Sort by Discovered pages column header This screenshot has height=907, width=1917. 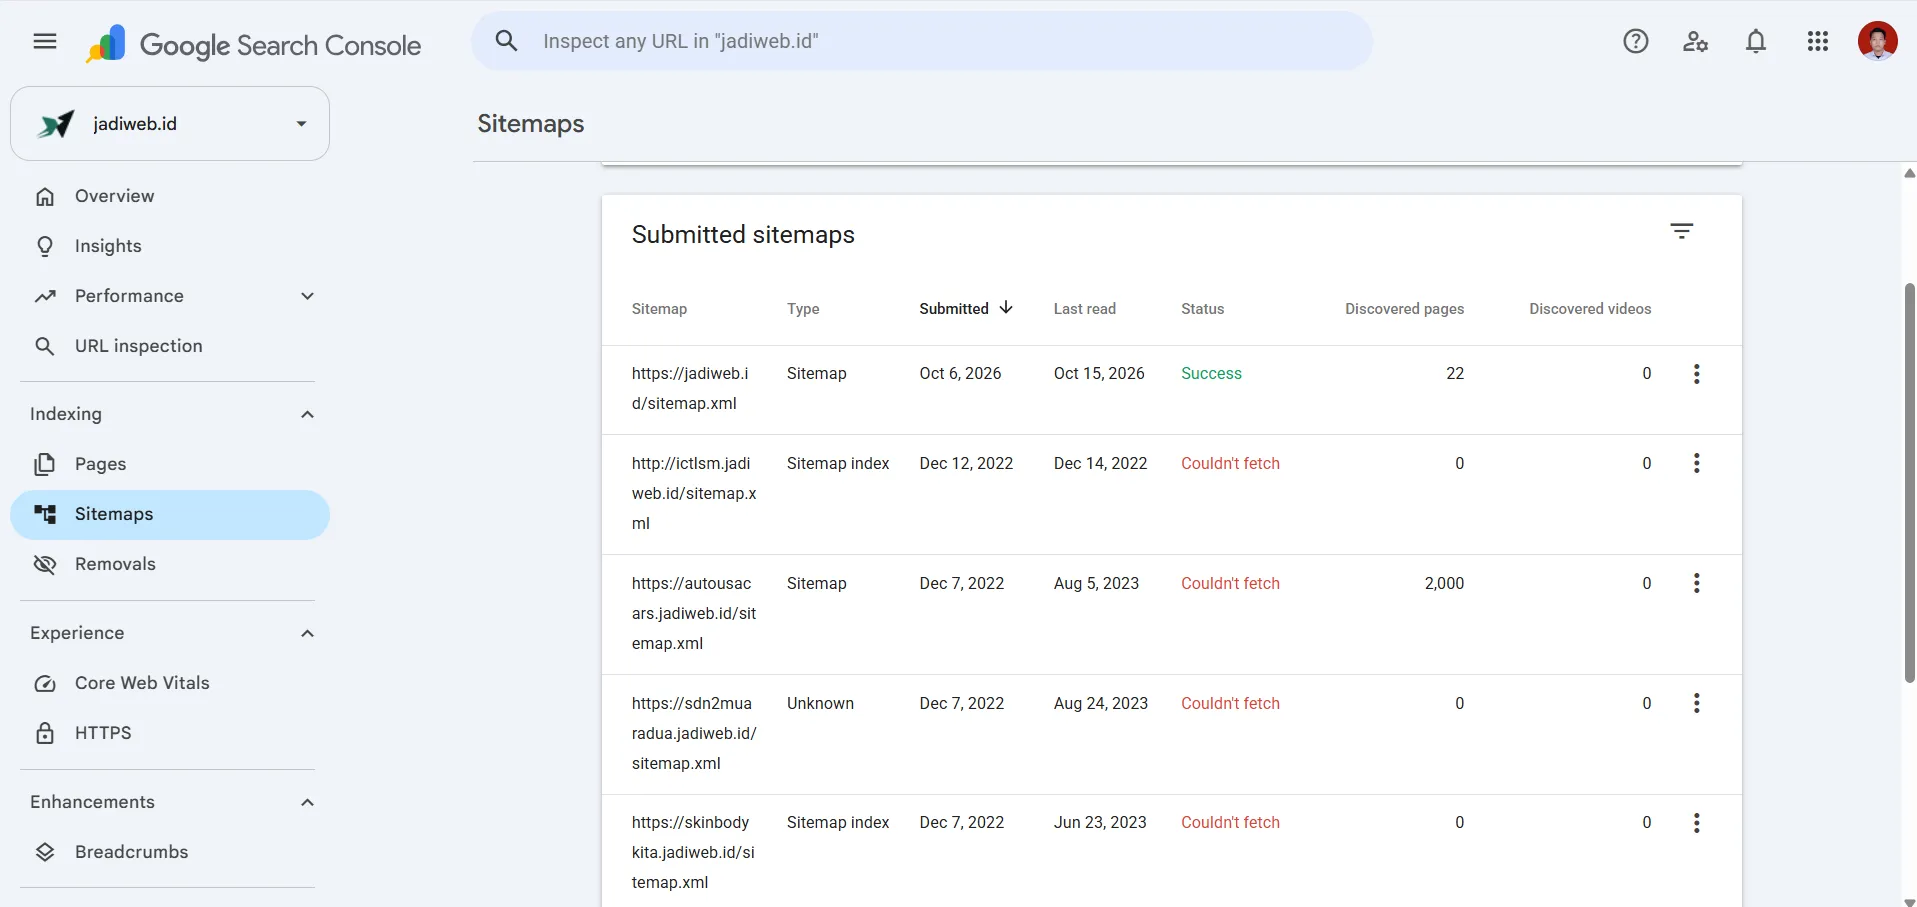pos(1404,309)
